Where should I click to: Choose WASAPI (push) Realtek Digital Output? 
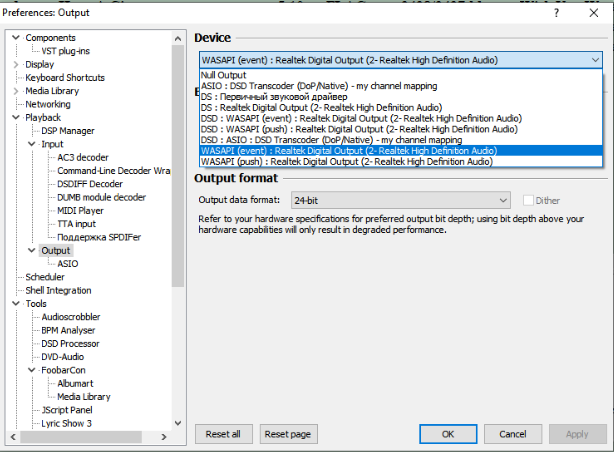401,161
